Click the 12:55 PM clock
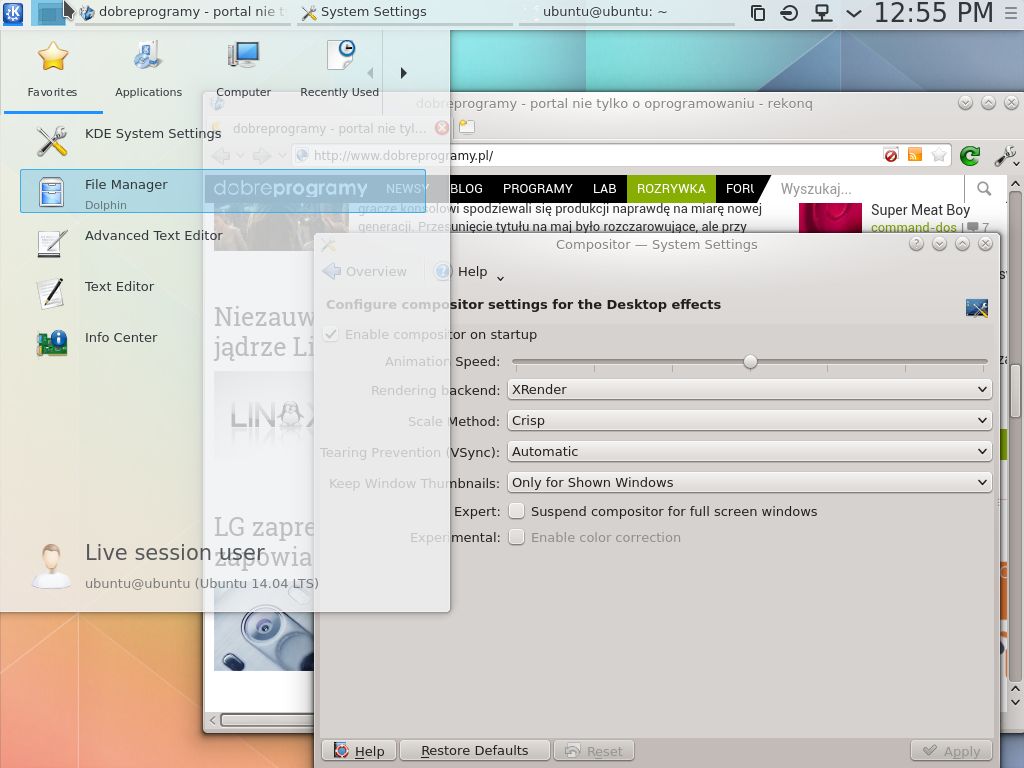The image size is (1024, 768). pyautogui.click(x=933, y=12)
